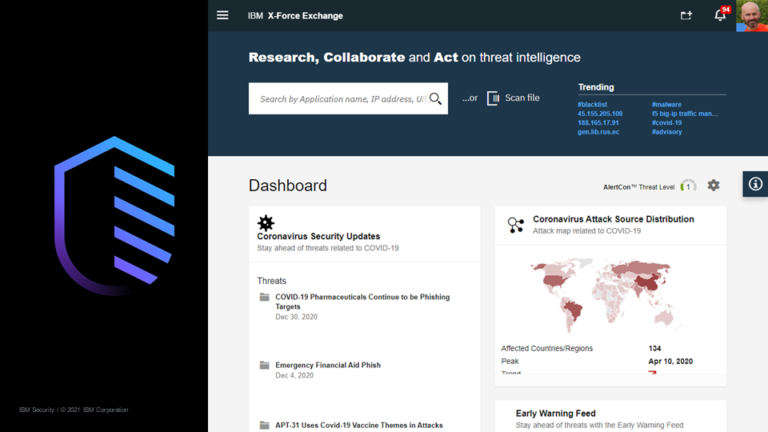Click the COVID-19 attack world map
This screenshot has width=768, height=432.
(x=606, y=295)
